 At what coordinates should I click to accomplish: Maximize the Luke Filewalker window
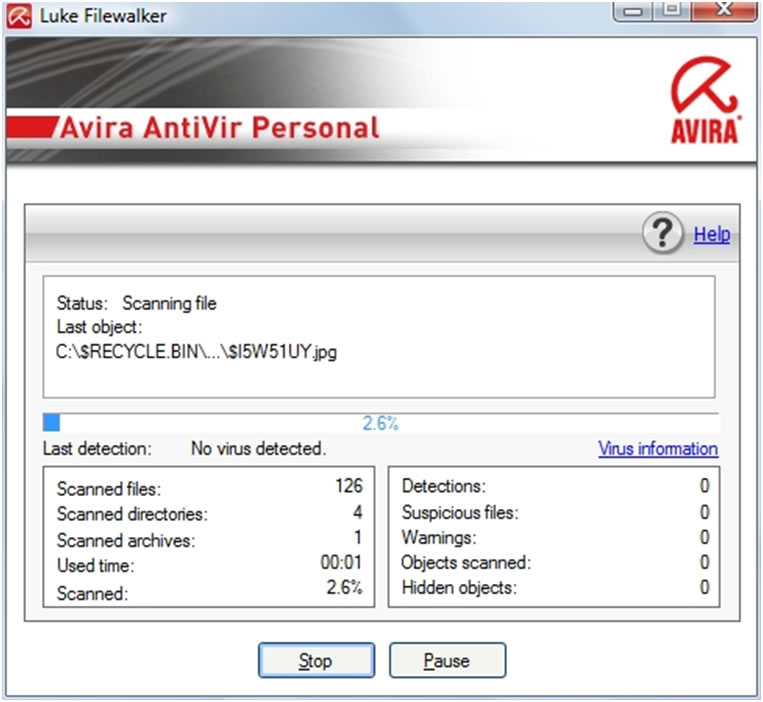(x=672, y=11)
